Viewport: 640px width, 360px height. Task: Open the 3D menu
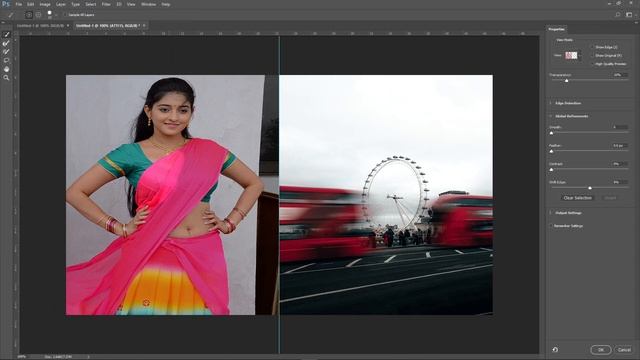tap(119, 4)
